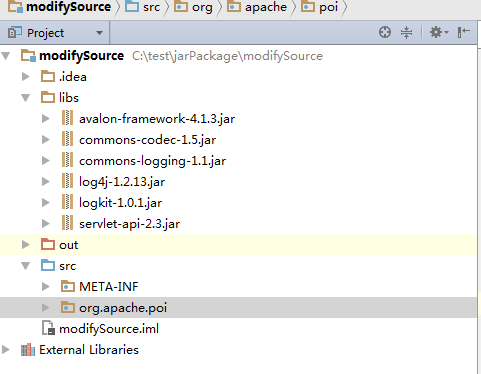
Task: Click src in the breadcrumb bar
Action: click(152, 7)
